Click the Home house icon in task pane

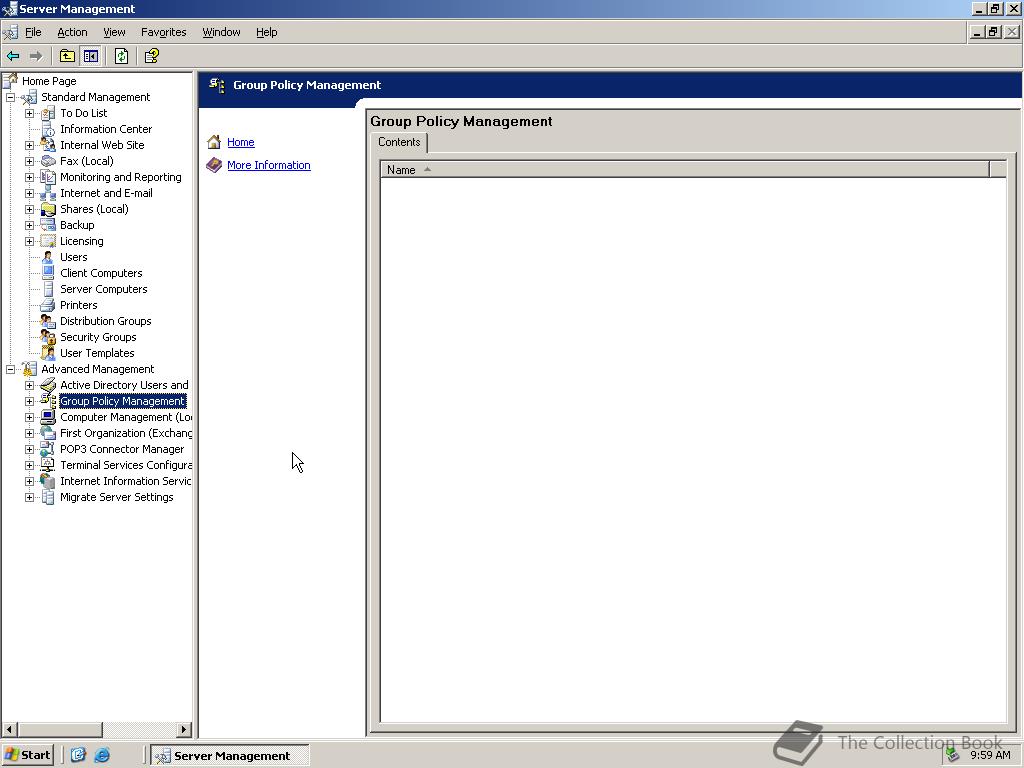(214, 142)
